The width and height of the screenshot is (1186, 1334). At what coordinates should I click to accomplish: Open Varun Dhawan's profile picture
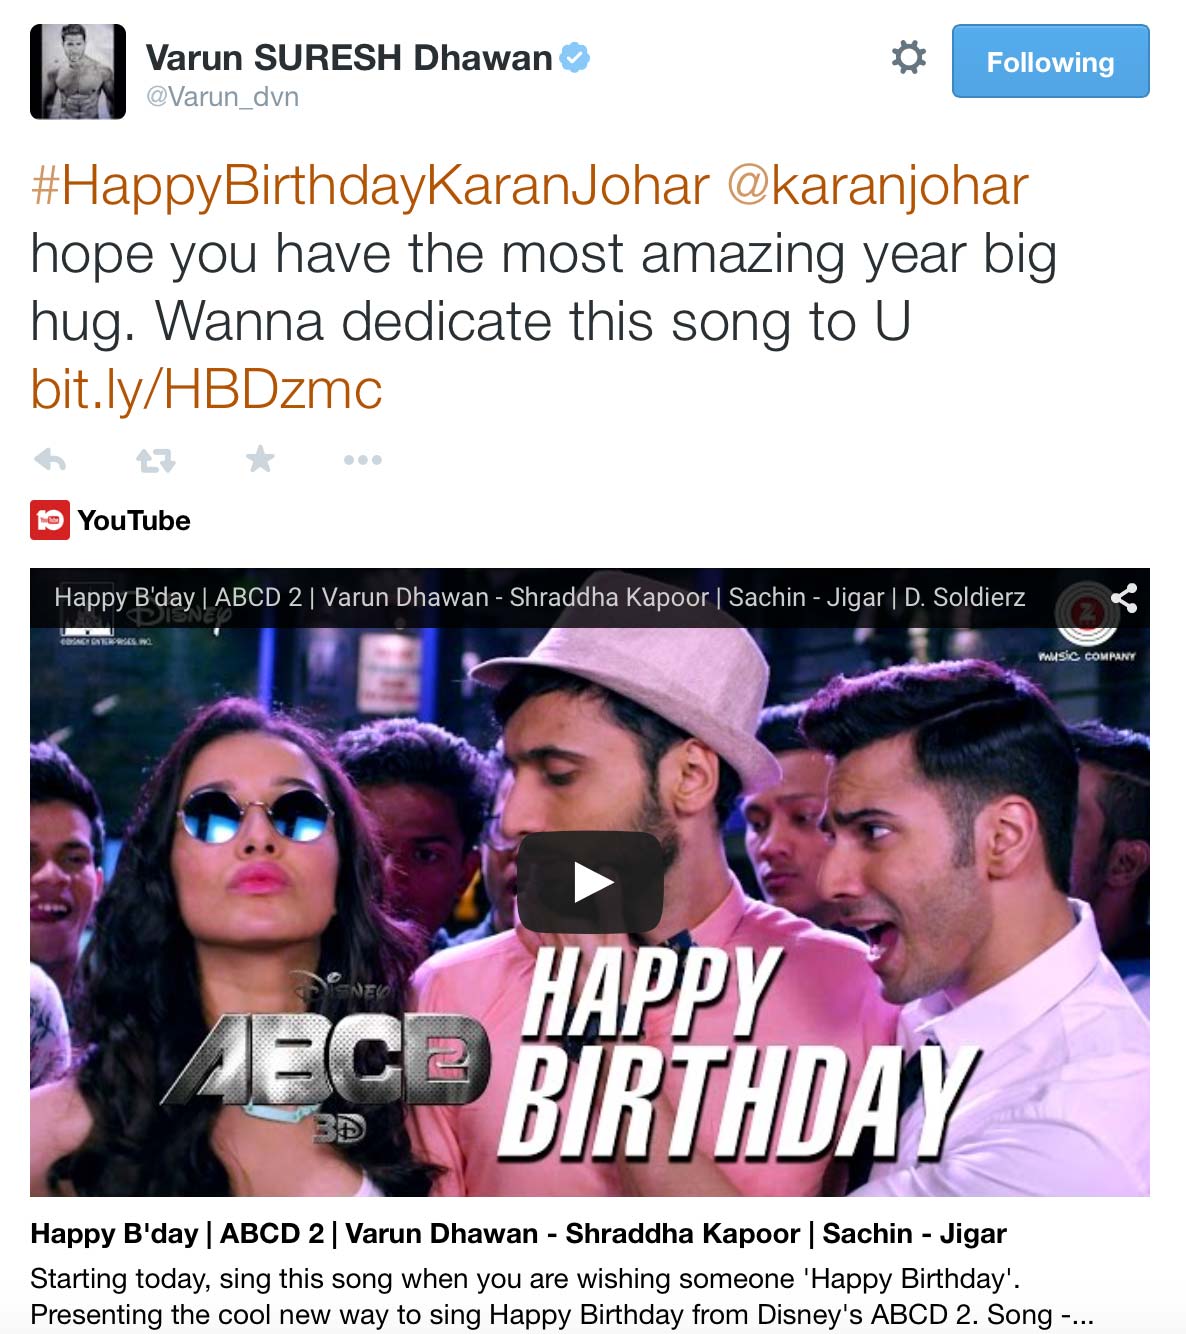78,72
